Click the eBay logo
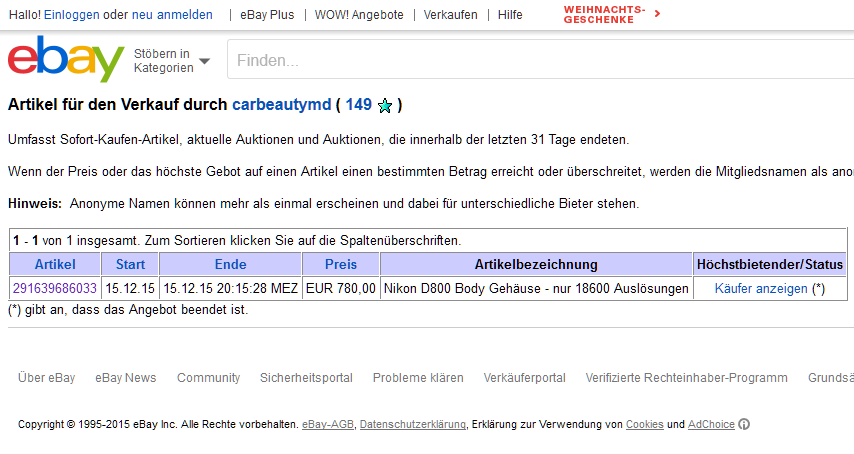The height and width of the screenshot is (454, 854). click(x=66, y=59)
